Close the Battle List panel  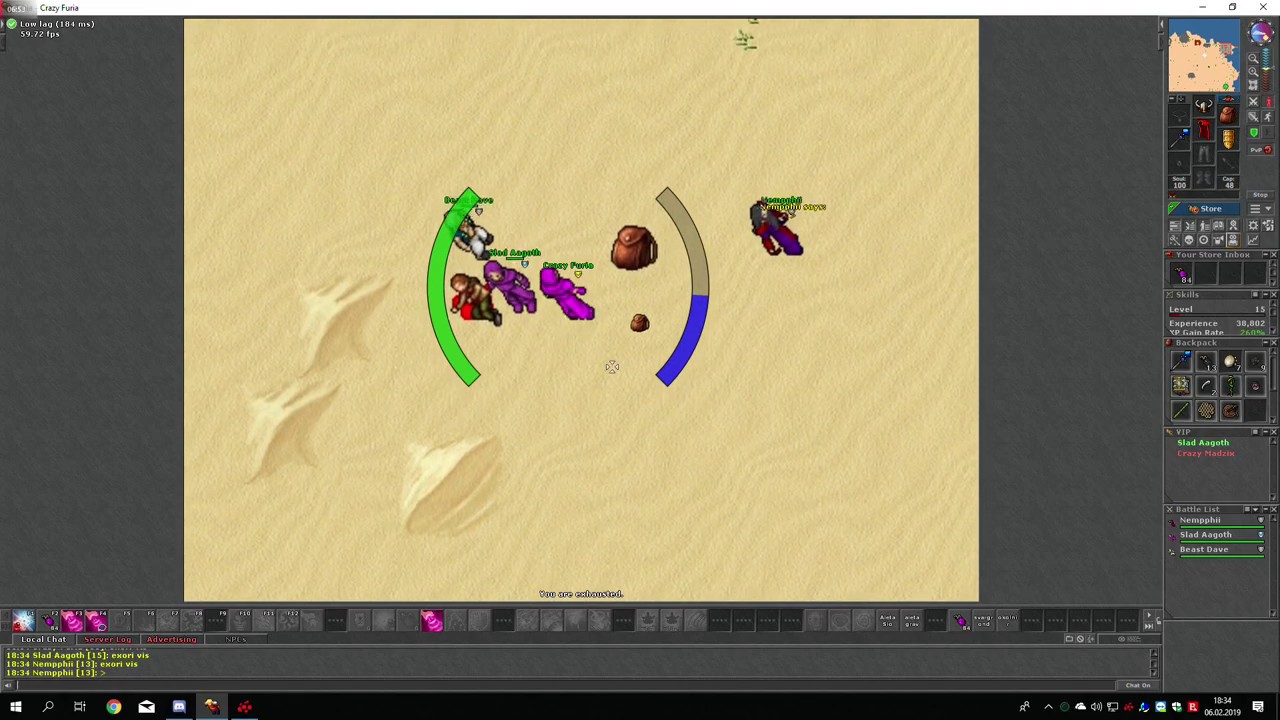[x=1273, y=510]
